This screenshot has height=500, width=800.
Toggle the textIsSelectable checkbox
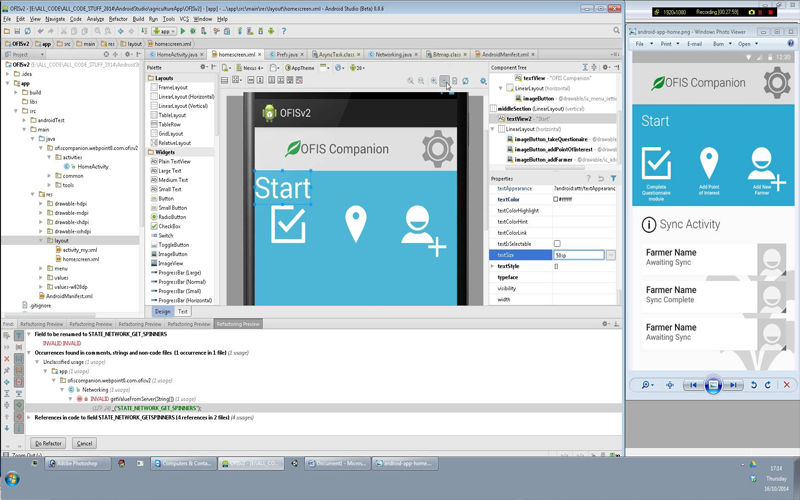[x=557, y=244]
